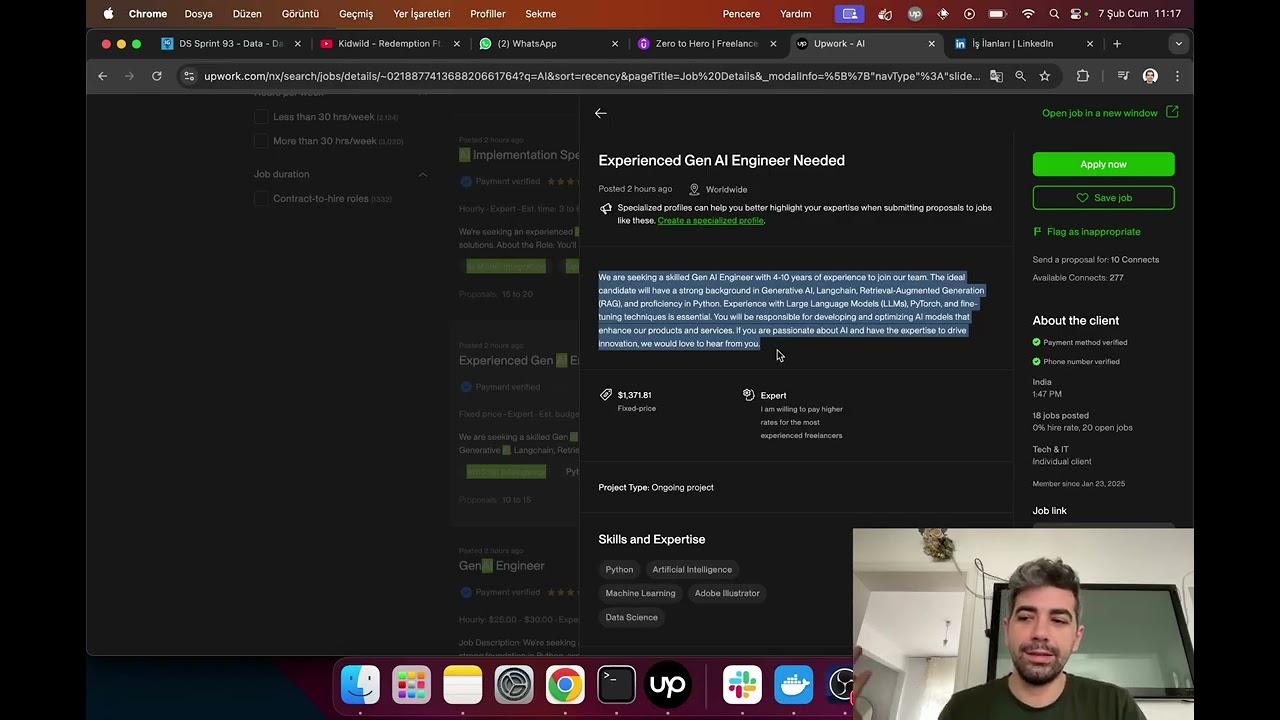Viewport: 1280px width, 720px height.
Task: Open the Dosya menu
Action: point(198,14)
